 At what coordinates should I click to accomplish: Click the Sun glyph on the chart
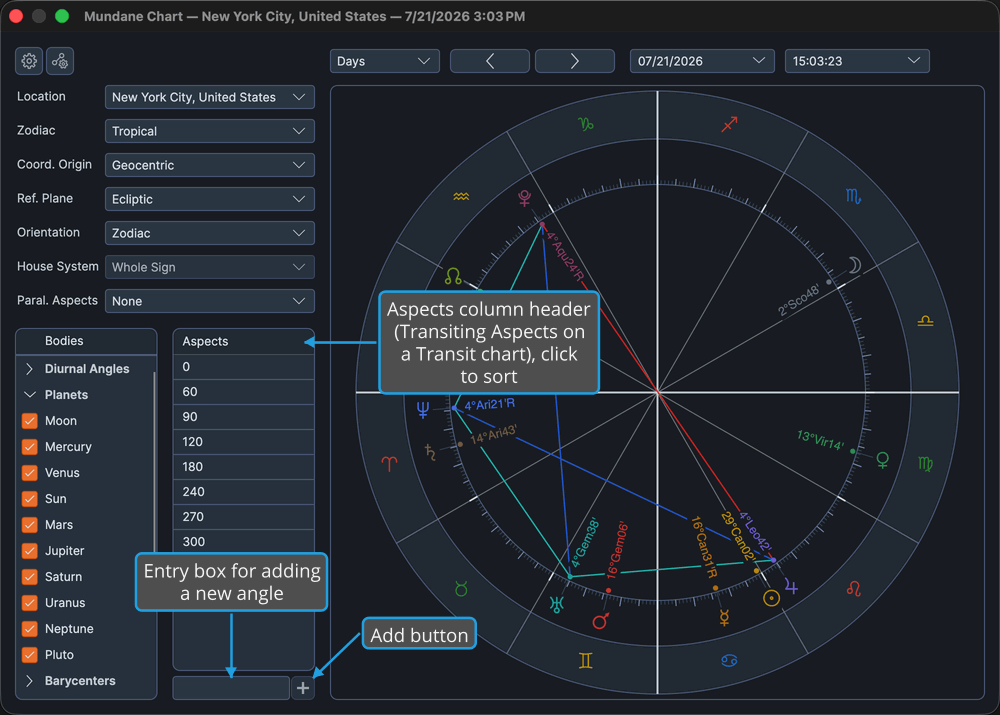pos(772,598)
